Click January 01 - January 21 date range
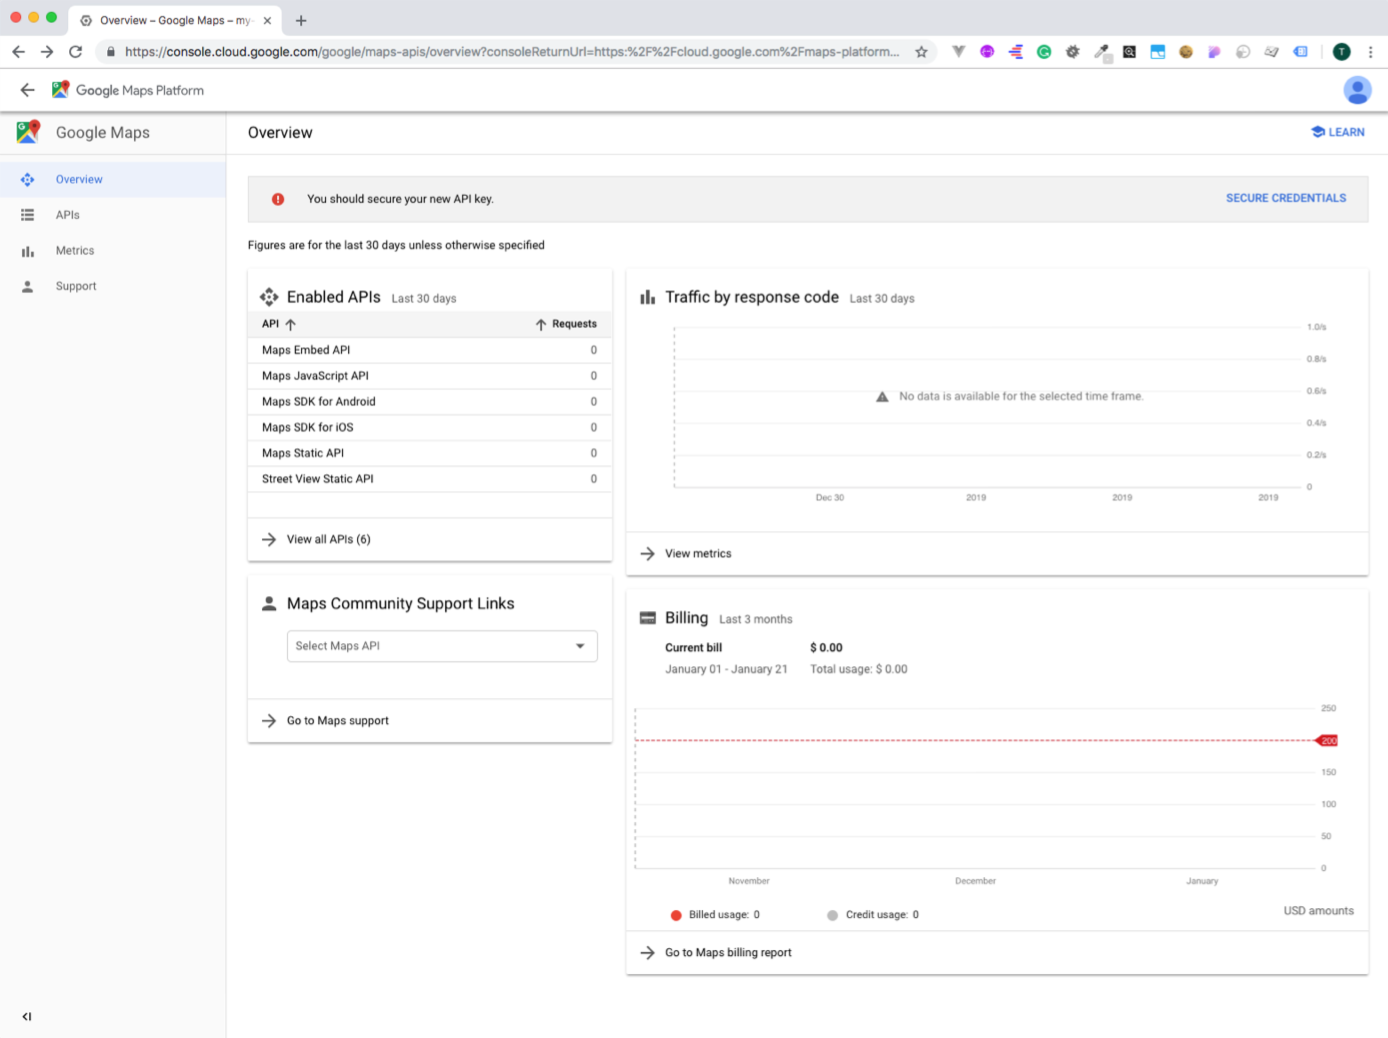The image size is (1388, 1038). tap(726, 670)
